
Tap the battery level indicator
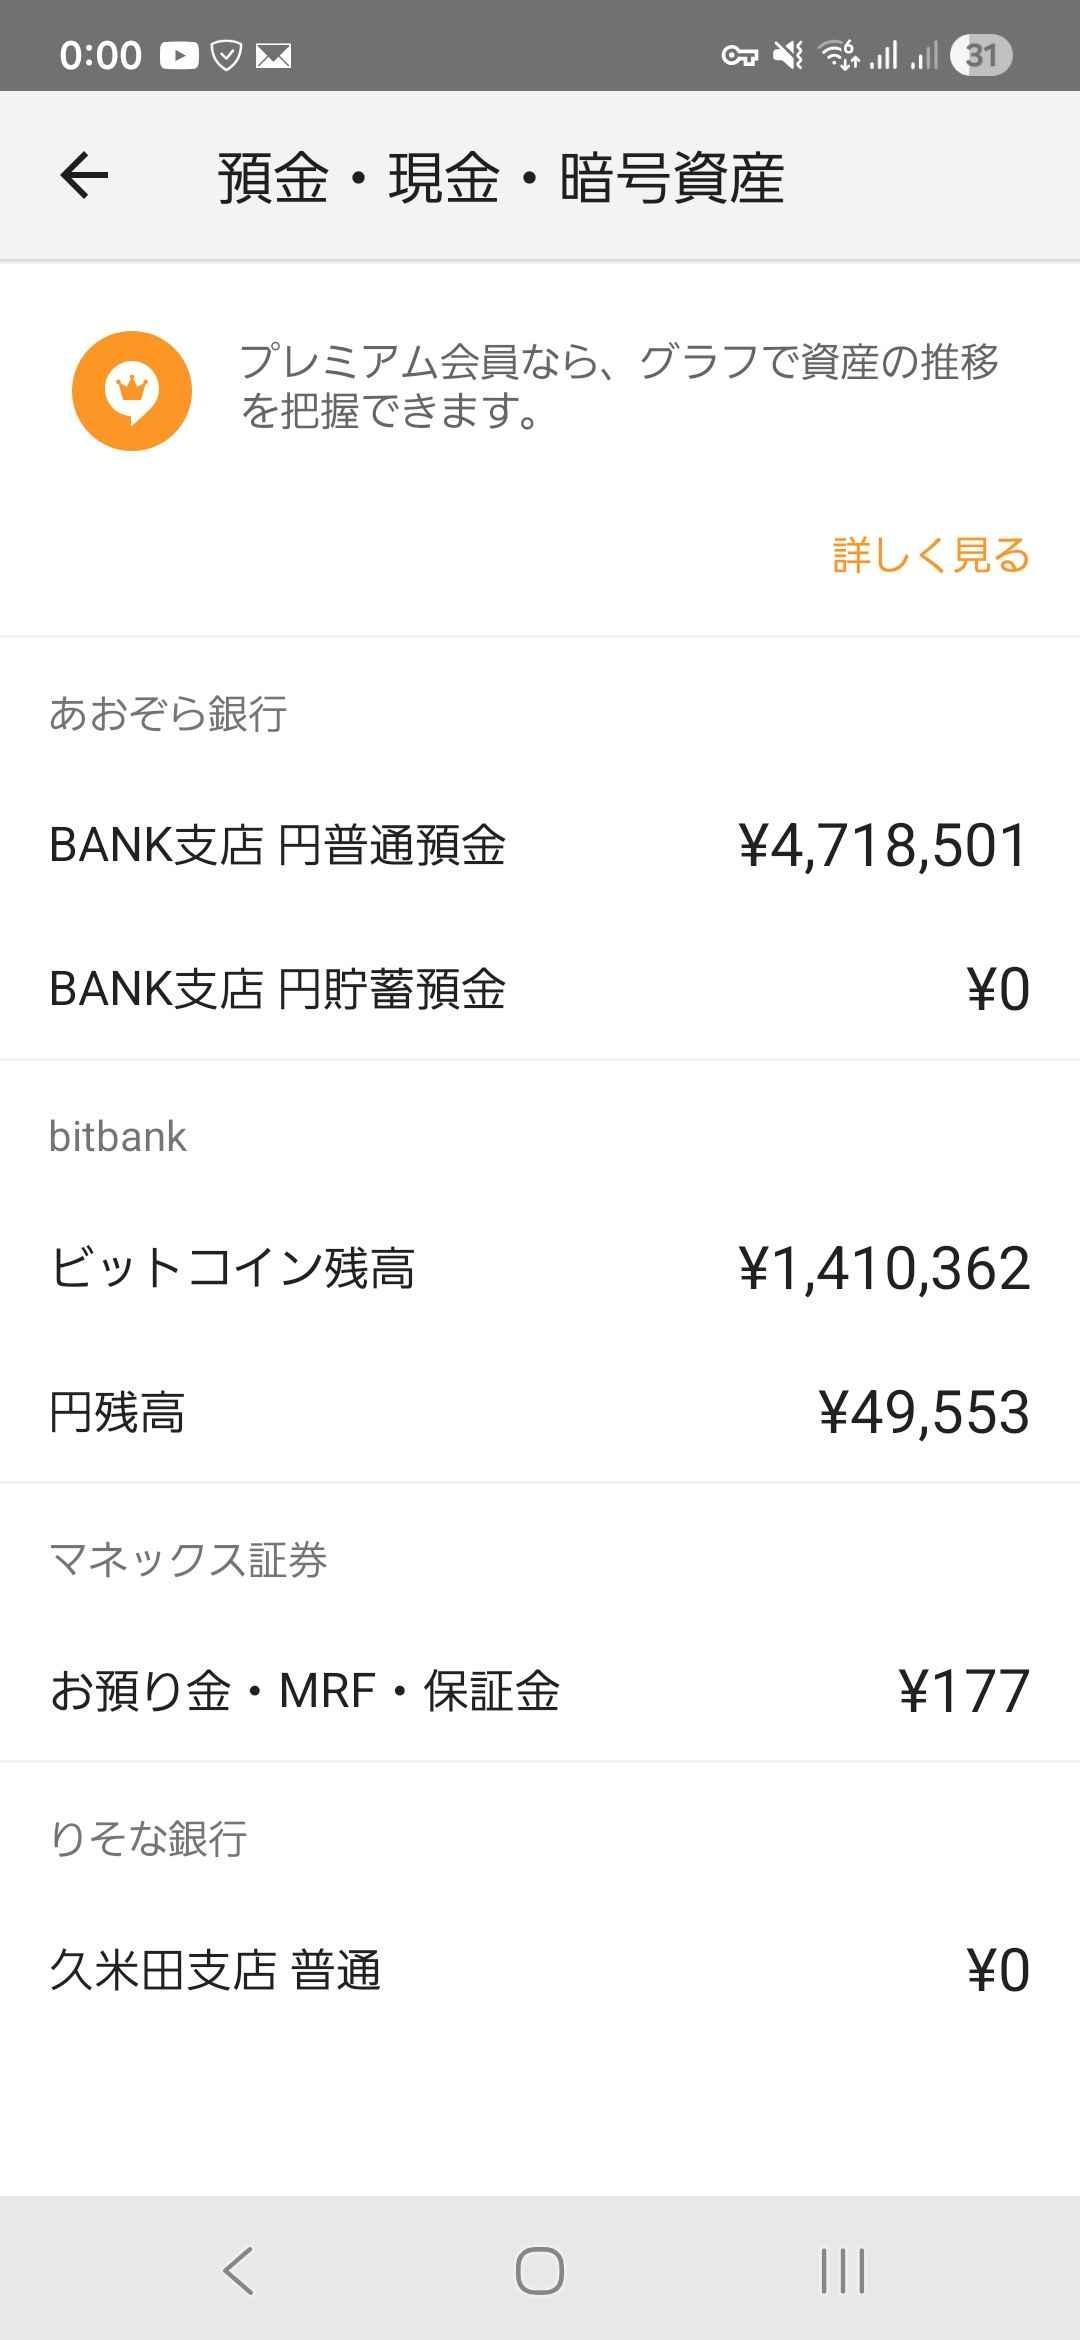click(980, 55)
